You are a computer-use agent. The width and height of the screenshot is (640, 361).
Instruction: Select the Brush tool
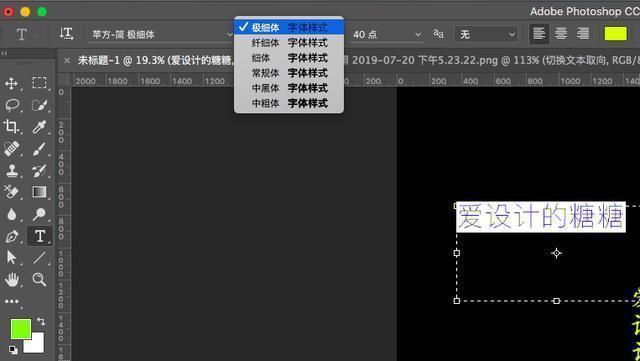(x=39, y=149)
